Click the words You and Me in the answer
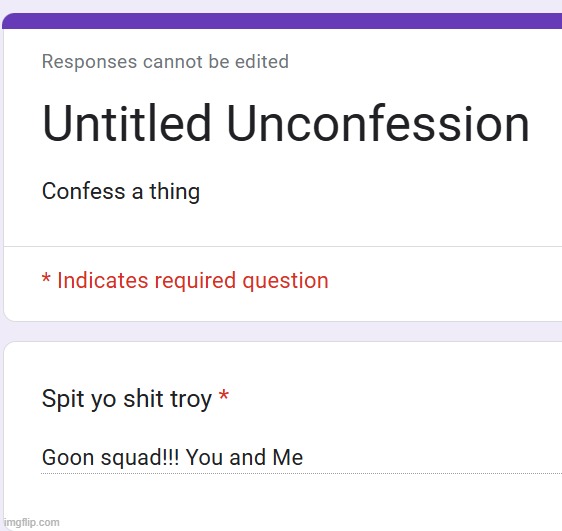The height and width of the screenshot is (531, 562). click(244, 458)
